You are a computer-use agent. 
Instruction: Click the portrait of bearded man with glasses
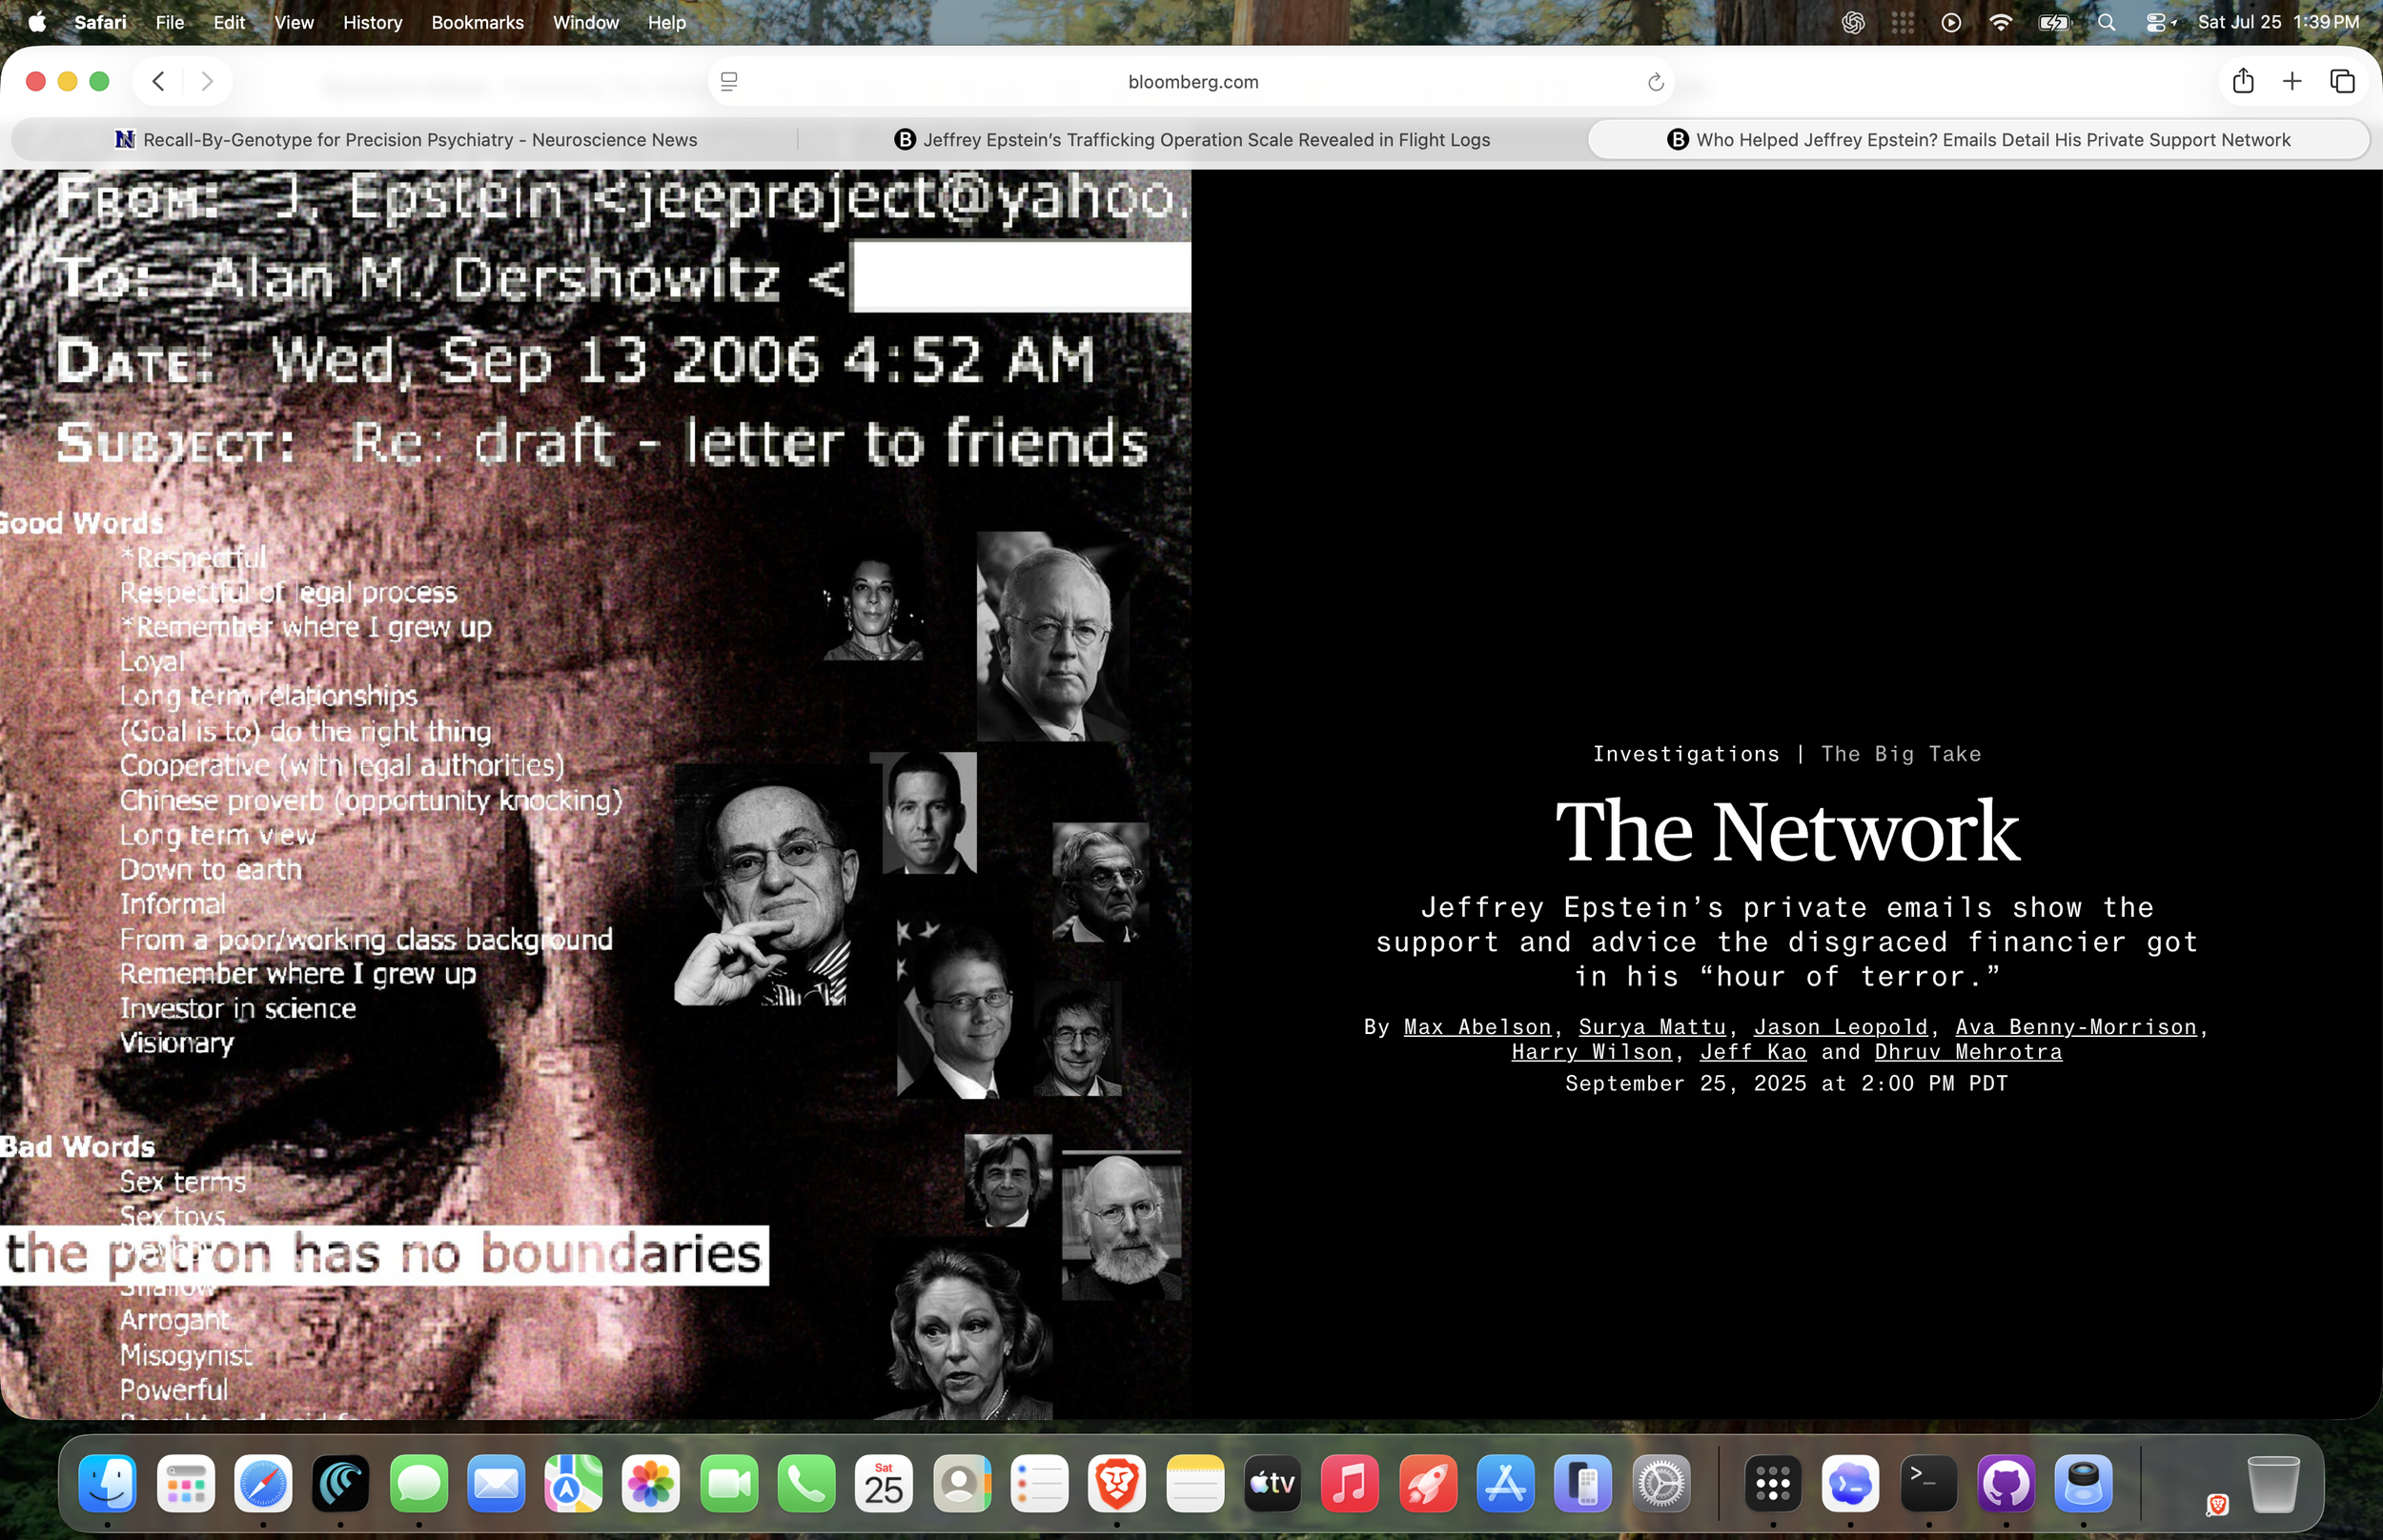1121,1225
